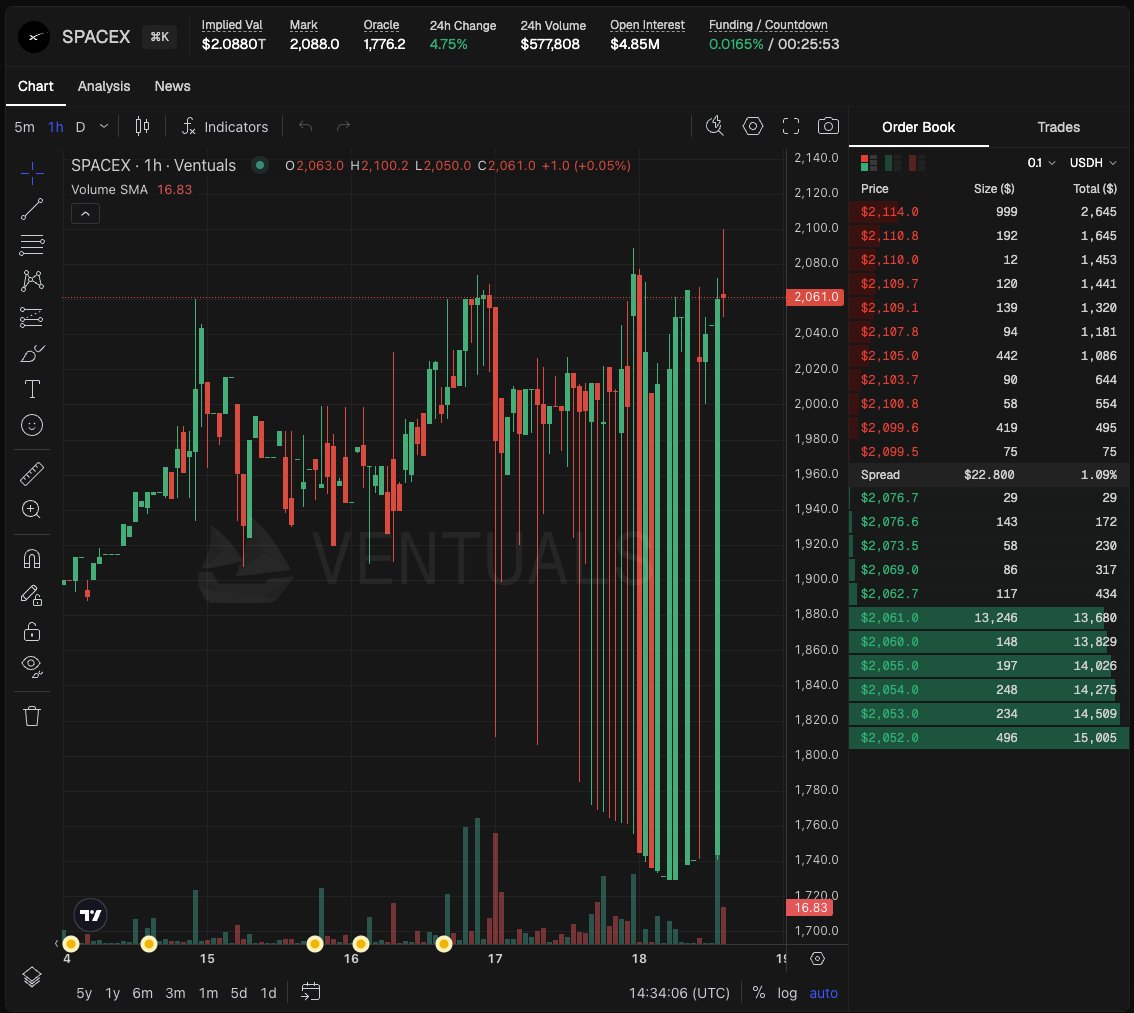
Task: Open the News tab
Action: [x=172, y=86]
